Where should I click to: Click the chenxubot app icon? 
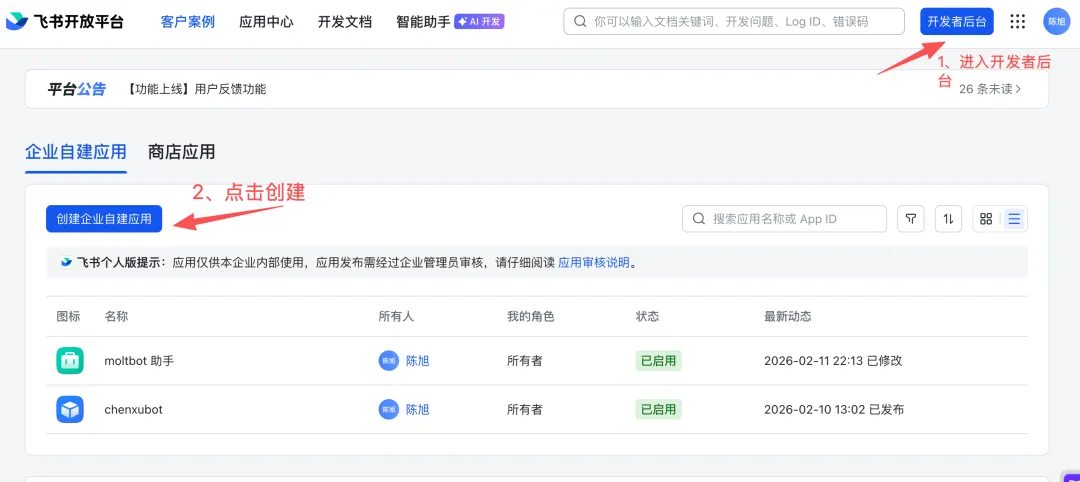coord(70,409)
